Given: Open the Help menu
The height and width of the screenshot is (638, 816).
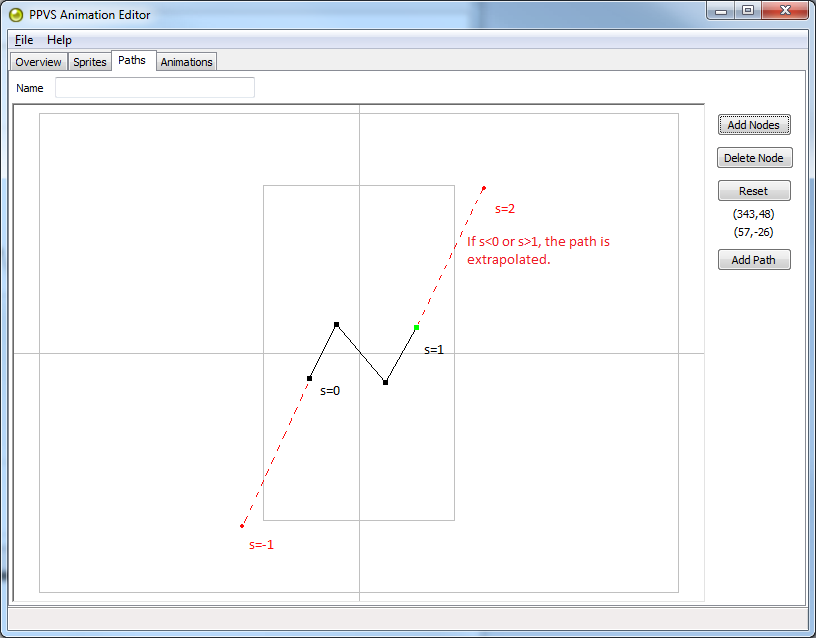Looking at the screenshot, I should [59, 40].
